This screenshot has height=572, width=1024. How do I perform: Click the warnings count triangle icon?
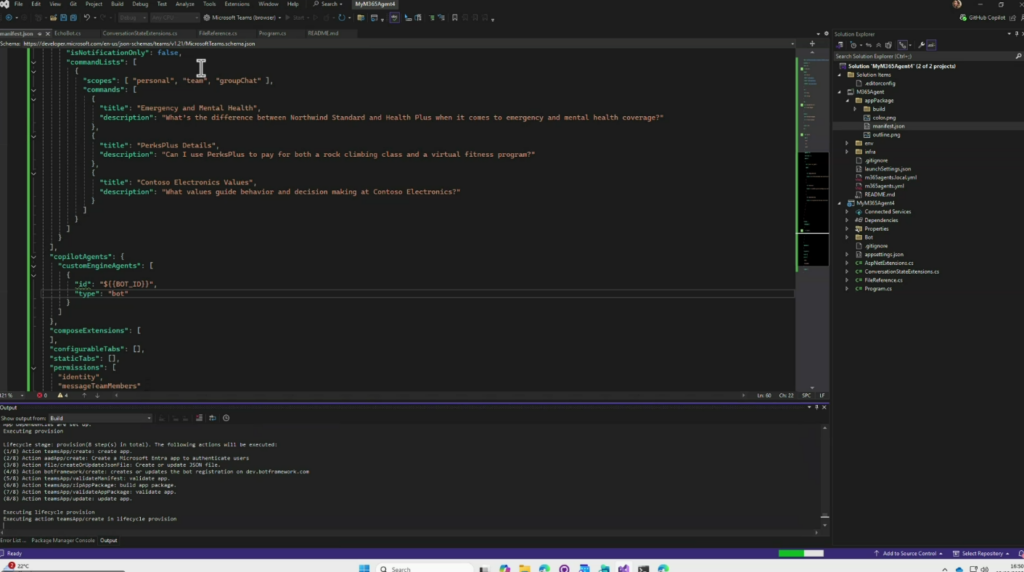pyautogui.click(x=61, y=395)
